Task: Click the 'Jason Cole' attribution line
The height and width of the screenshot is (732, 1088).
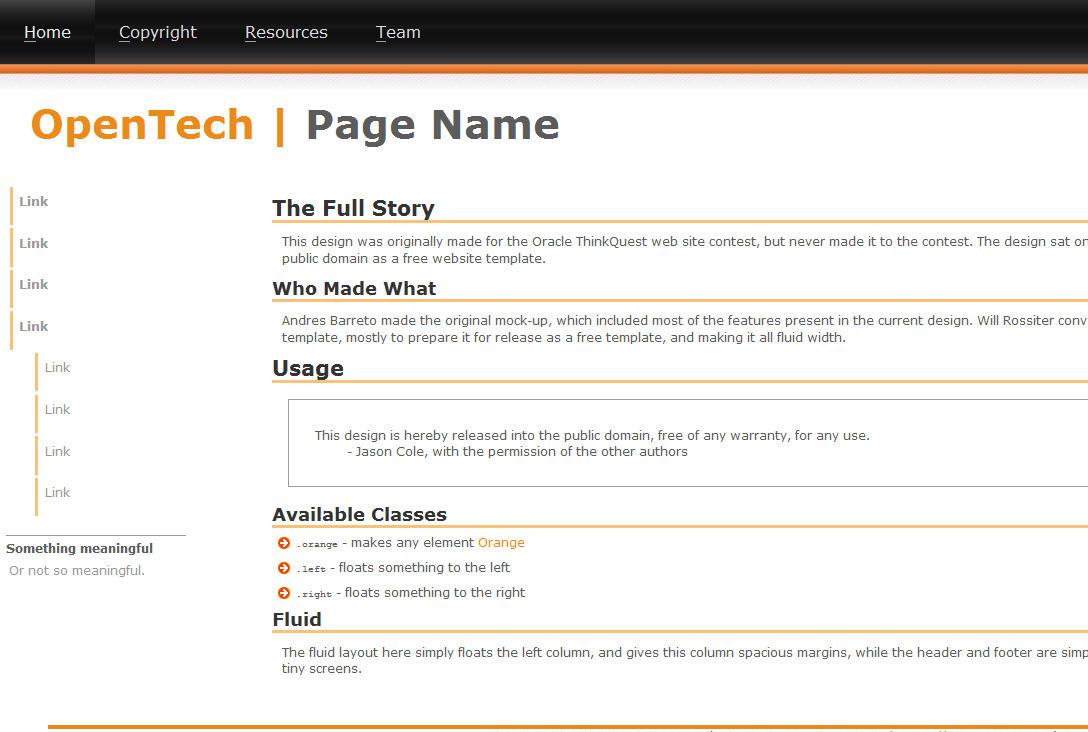Action: pos(517,452)
